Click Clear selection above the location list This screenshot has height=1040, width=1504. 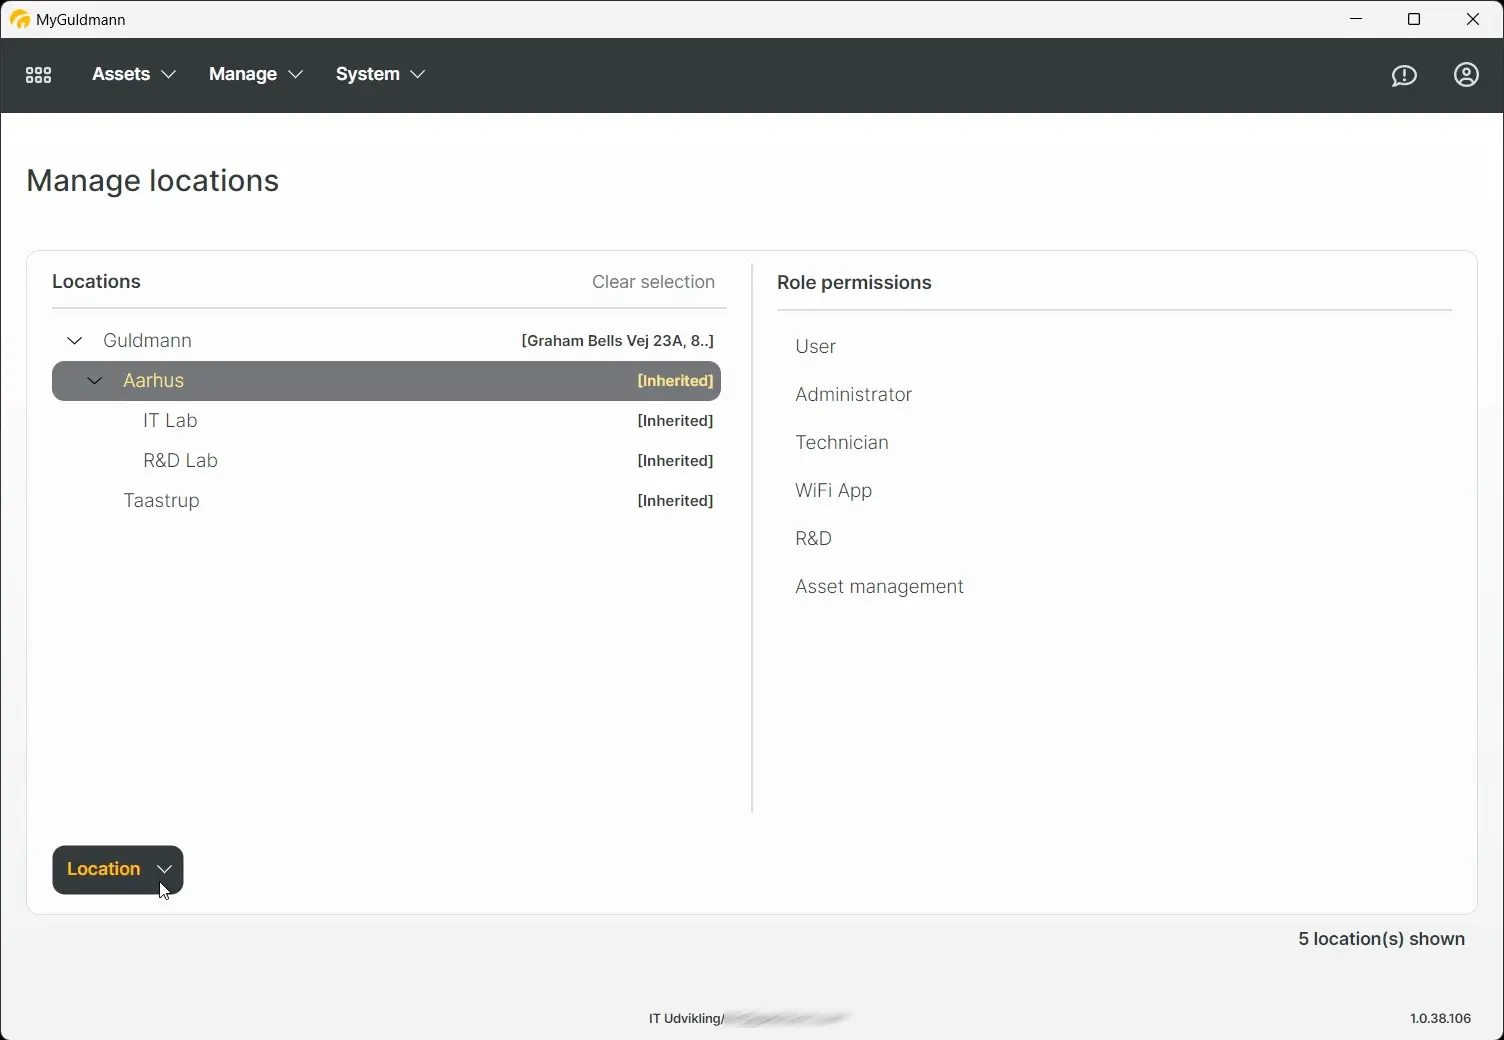[653, 282]
